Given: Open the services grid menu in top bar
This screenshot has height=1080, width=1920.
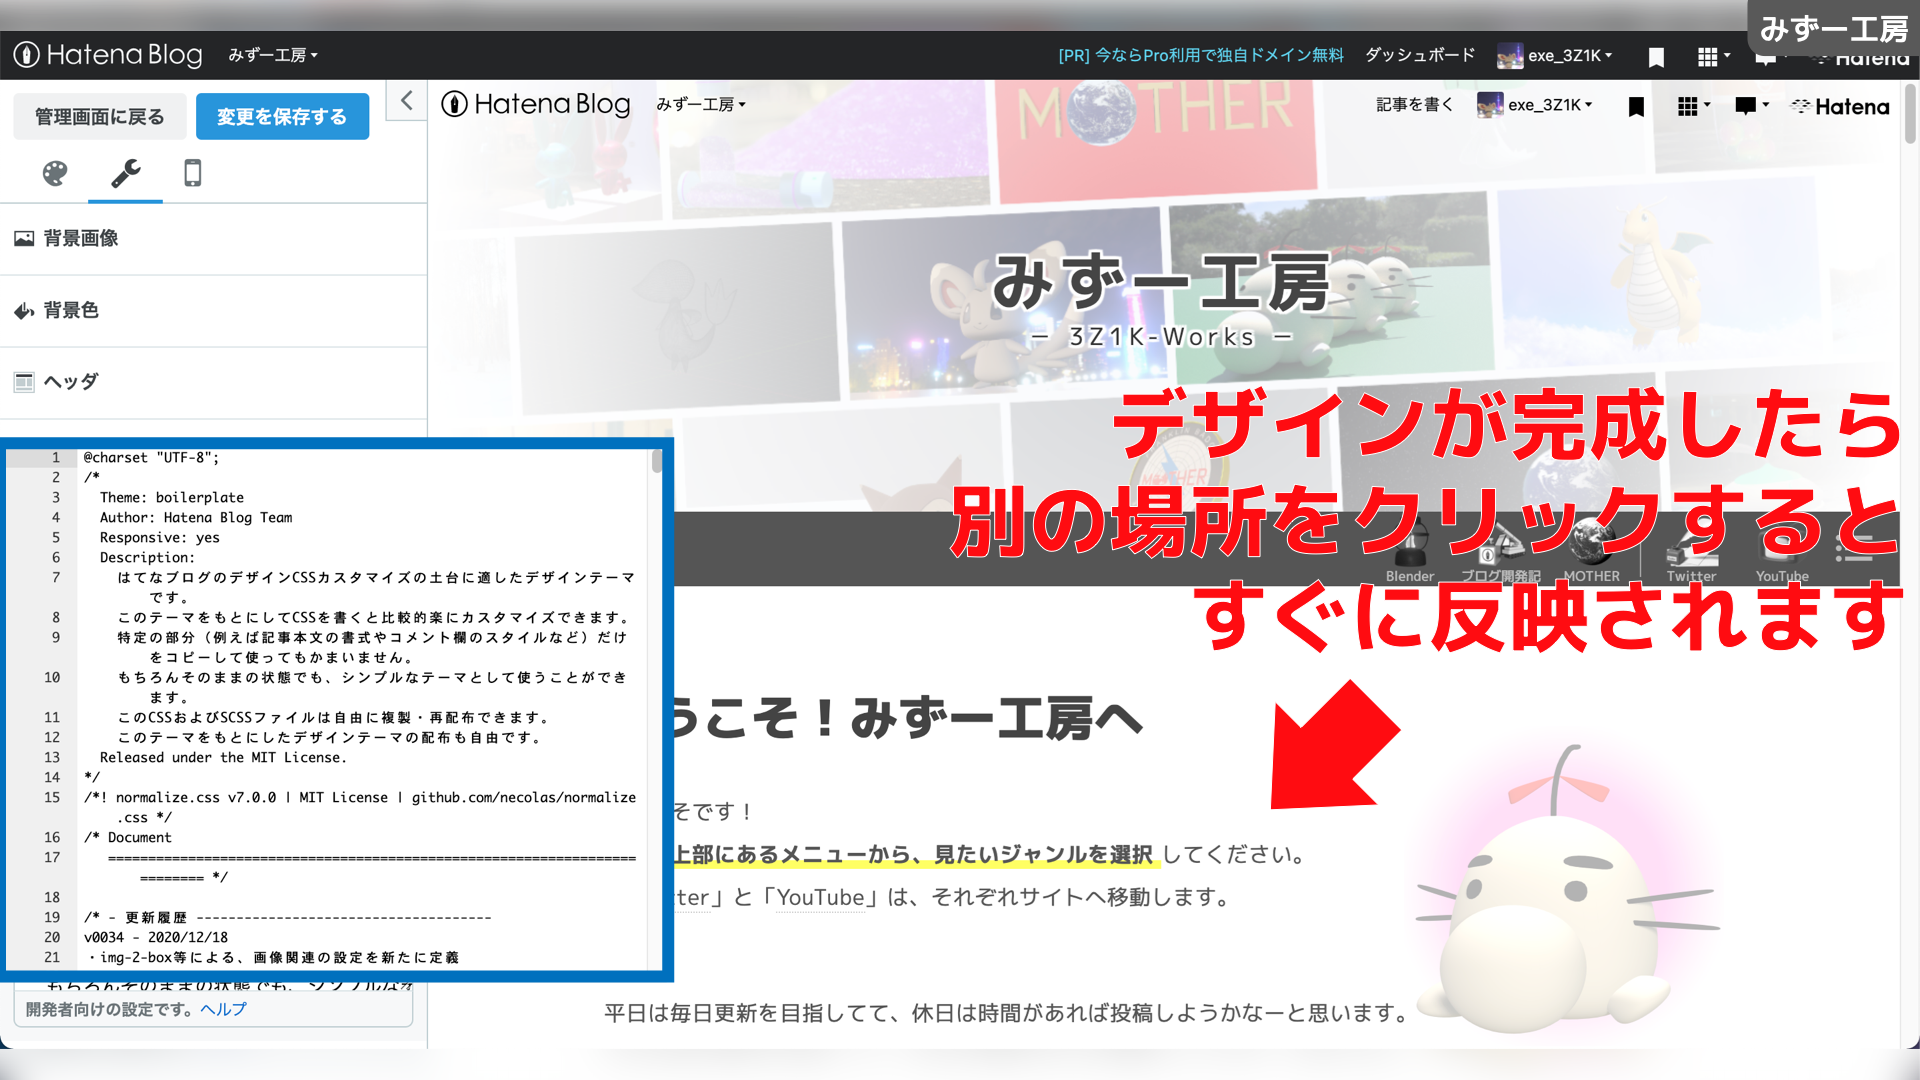Looking at the screenshot, I should tap(1713, 57).
